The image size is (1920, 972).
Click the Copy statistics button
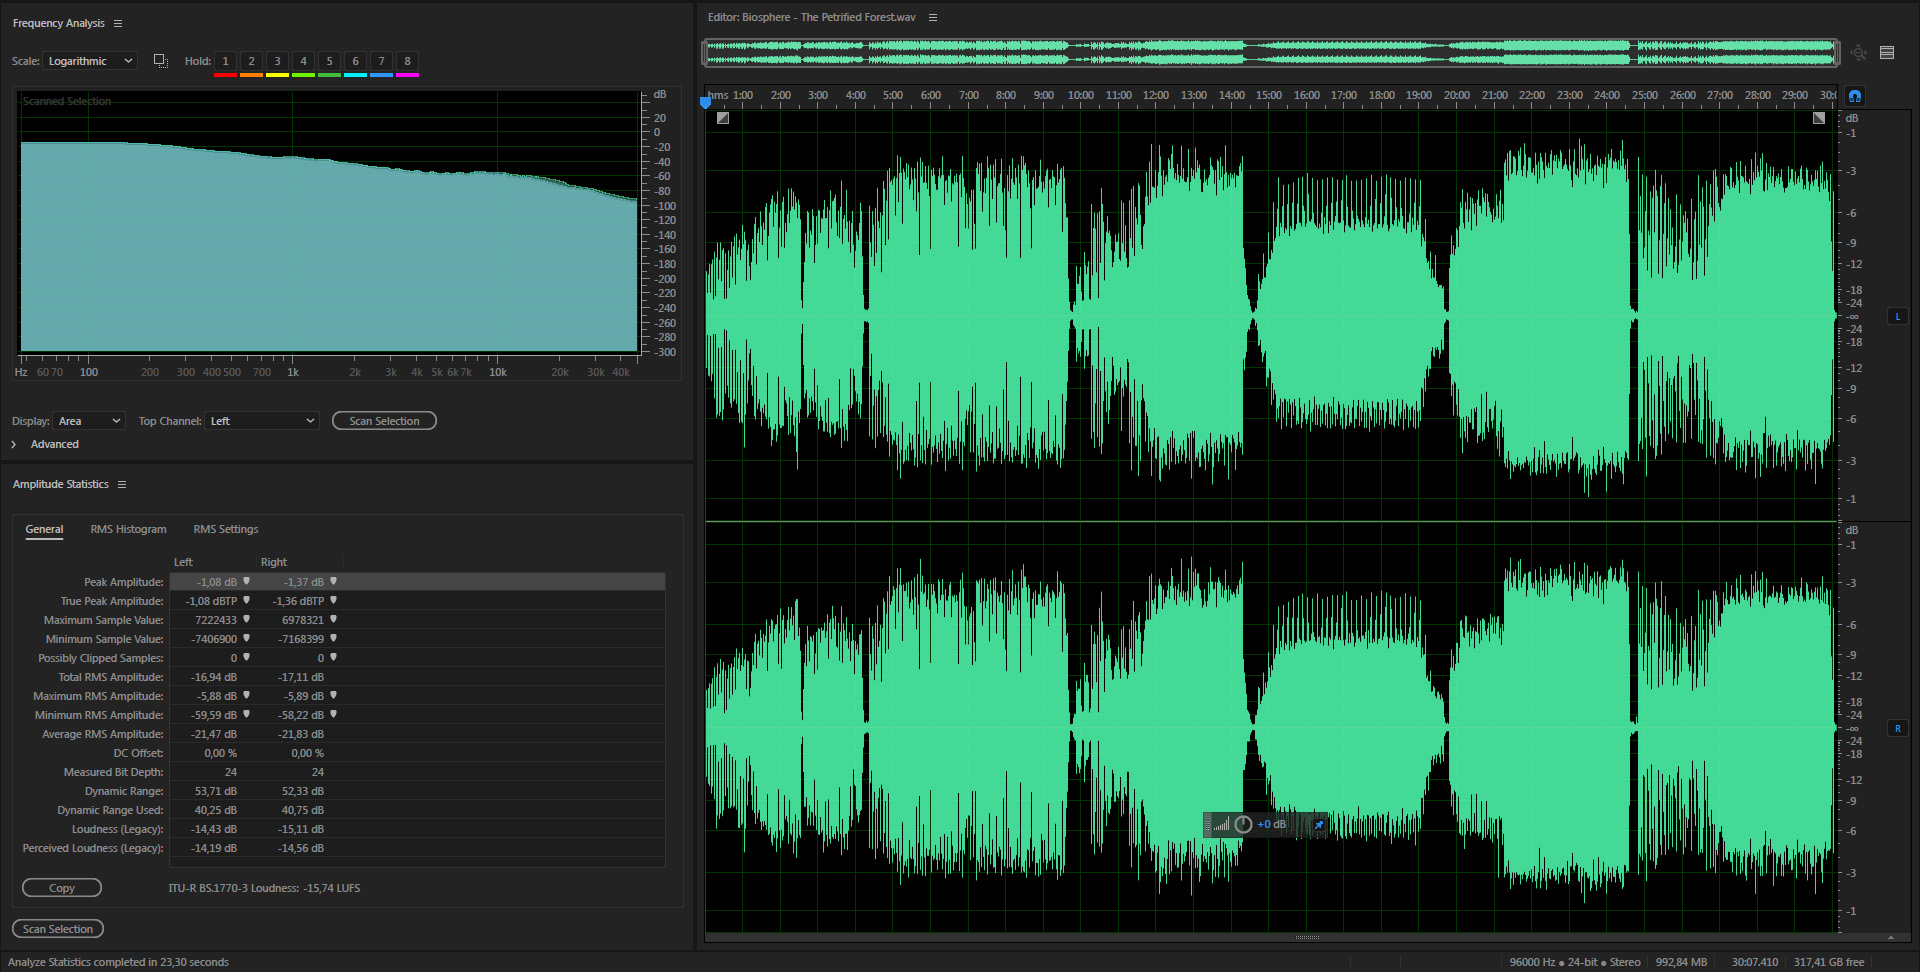pyautogui.click(x=62, y=888)
